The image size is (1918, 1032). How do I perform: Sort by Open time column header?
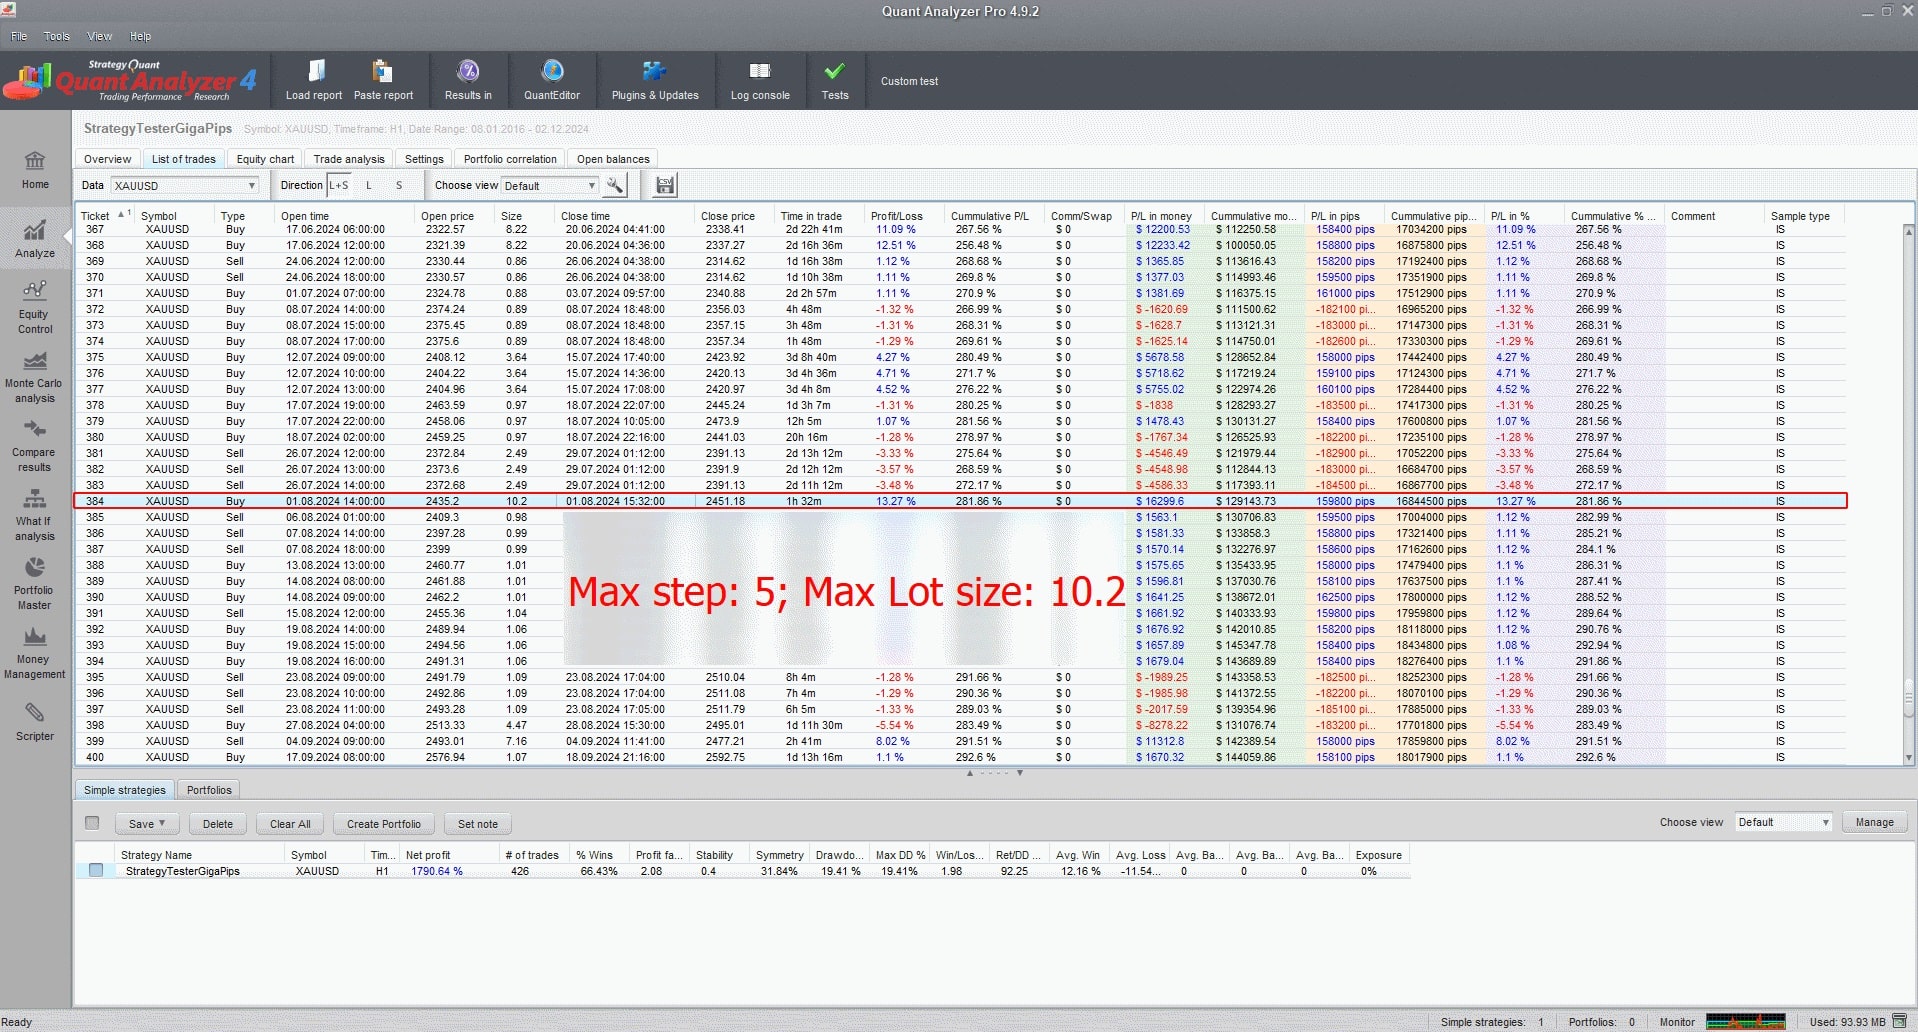tap(344, 215)
